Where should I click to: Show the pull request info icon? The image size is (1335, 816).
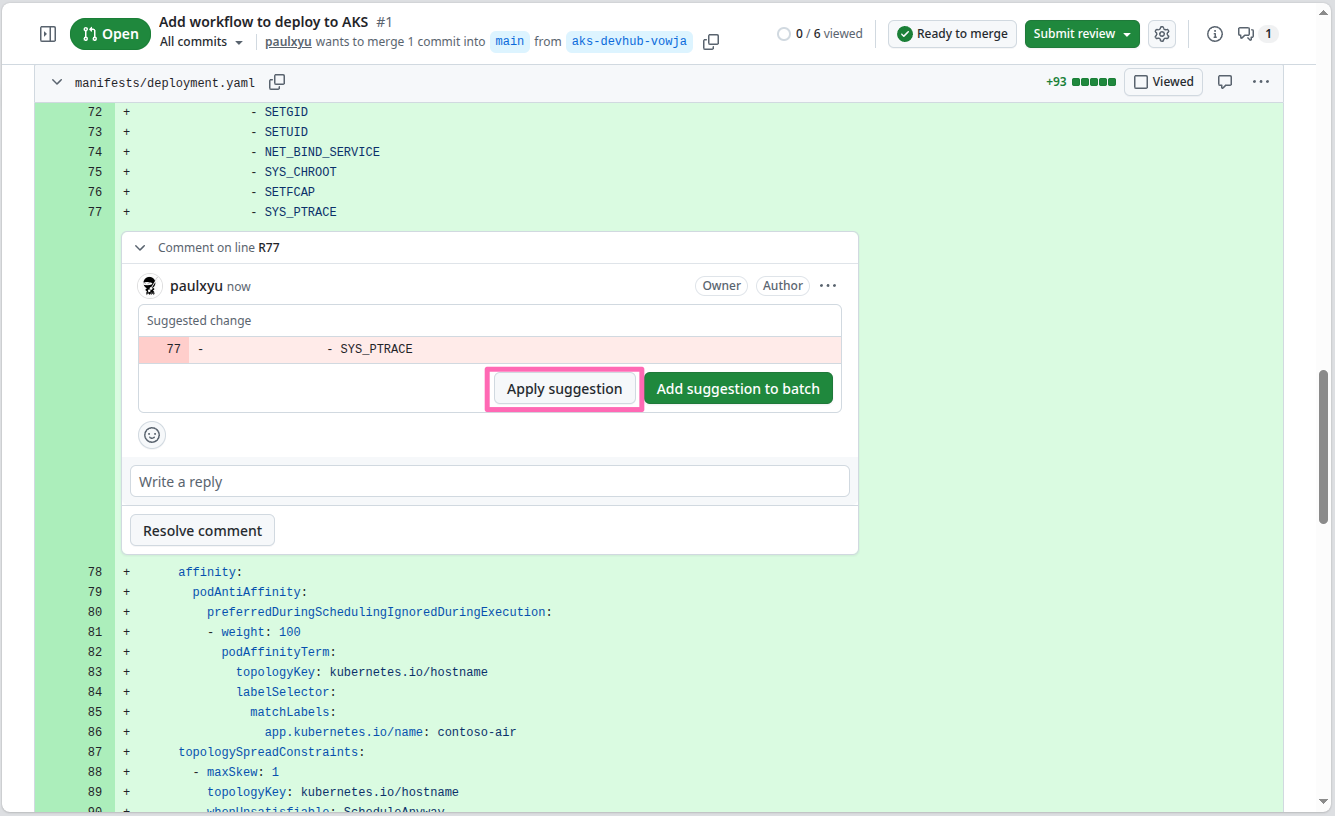[x=1215, y=34]
